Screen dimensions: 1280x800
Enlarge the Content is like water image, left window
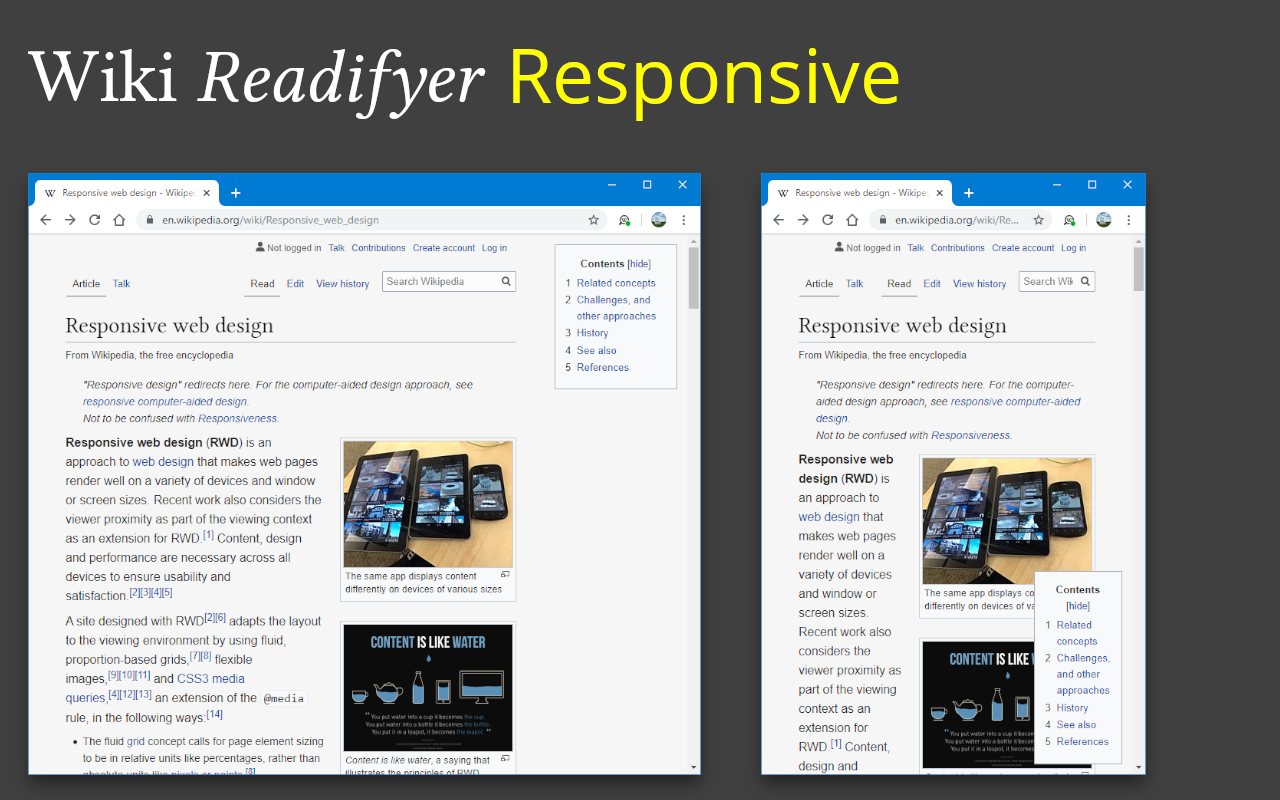coord(505,759)
